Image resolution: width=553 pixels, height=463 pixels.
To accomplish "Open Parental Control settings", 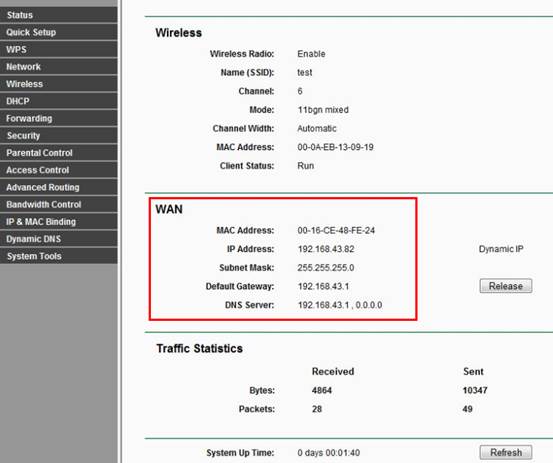I will point(59,153).
